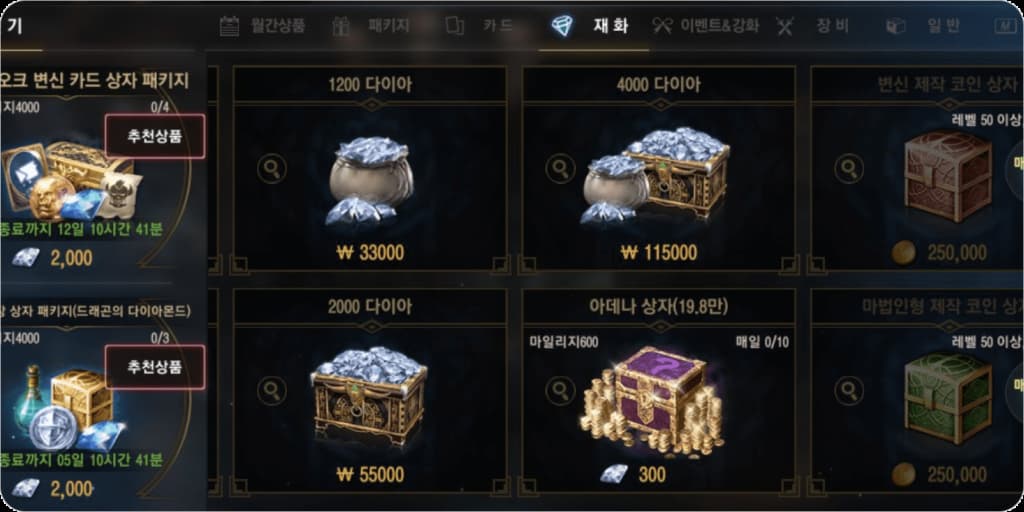The height and width of the screenshot is (512, 1024).
Task: Click the magnifier on 변신 제작 코인 상자
Action: tap(848, 169)
